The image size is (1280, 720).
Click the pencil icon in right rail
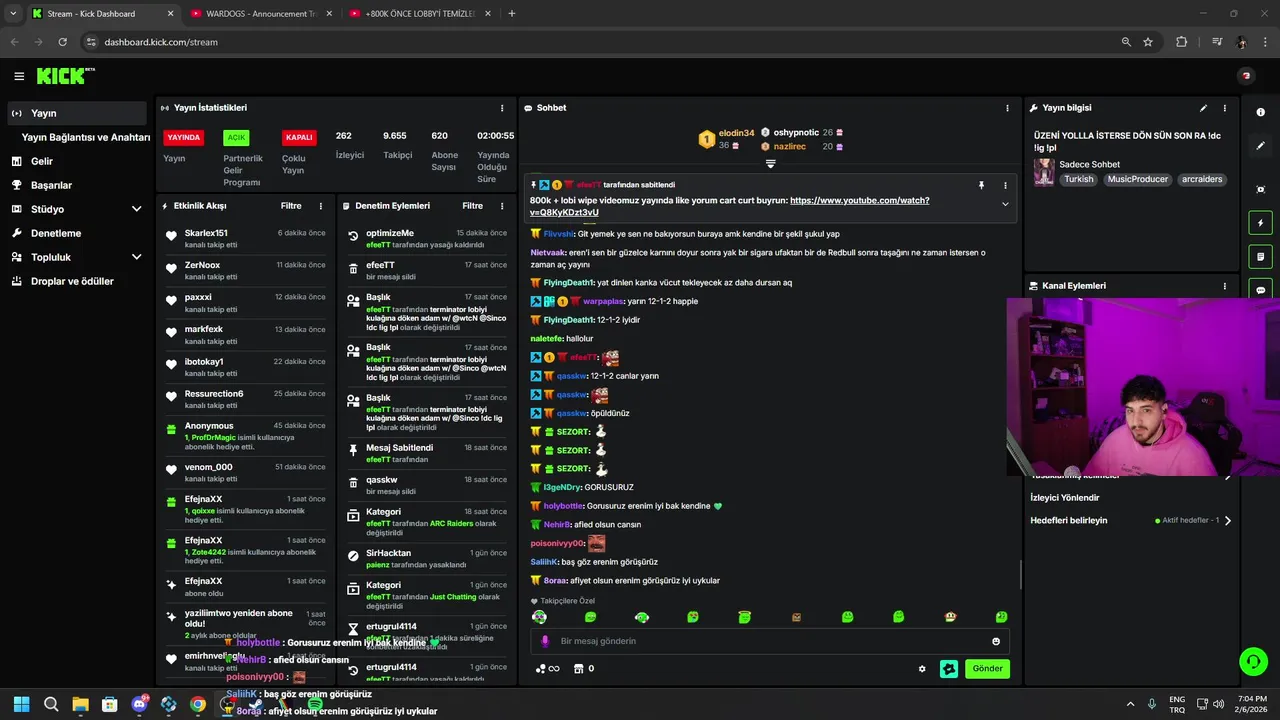1261,146
